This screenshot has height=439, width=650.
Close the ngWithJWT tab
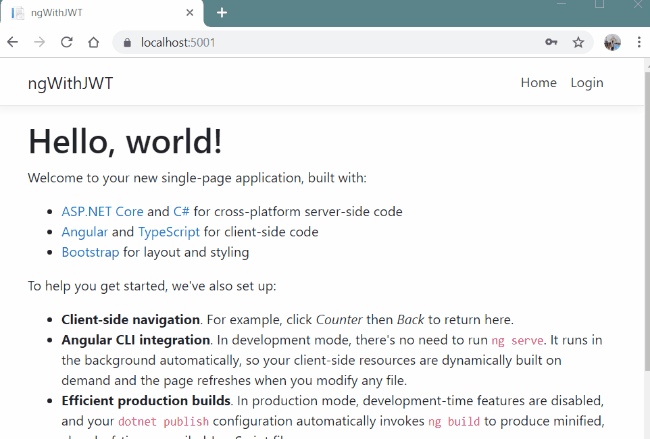(190, 13)
